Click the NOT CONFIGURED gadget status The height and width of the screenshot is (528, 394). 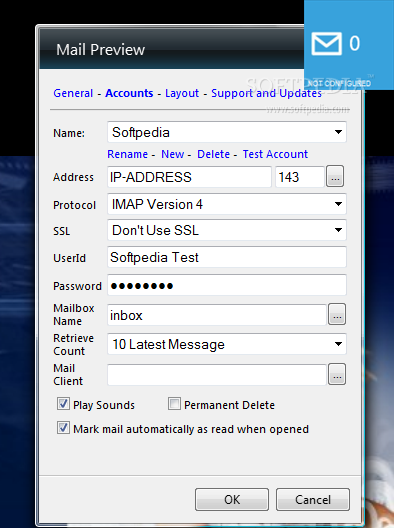(338, 83)
